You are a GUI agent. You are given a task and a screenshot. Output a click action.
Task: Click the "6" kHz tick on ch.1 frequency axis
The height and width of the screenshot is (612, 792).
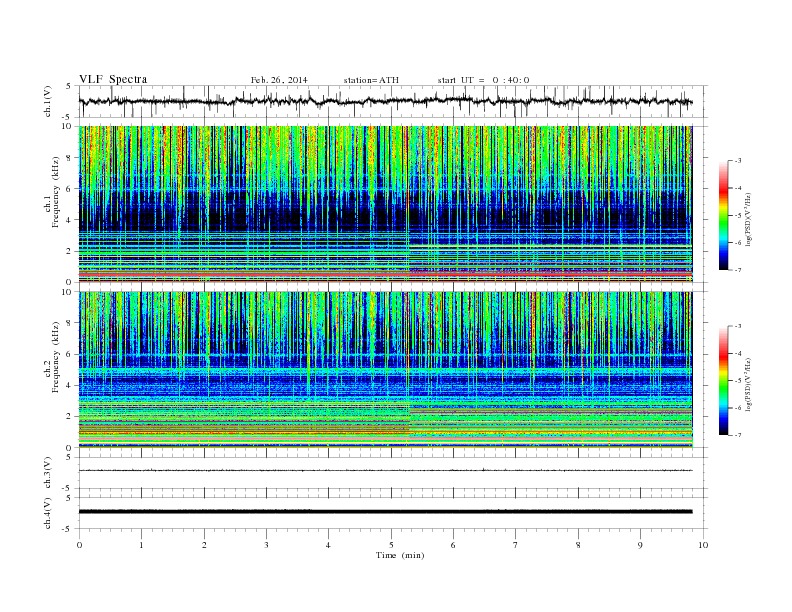(69, 189)
